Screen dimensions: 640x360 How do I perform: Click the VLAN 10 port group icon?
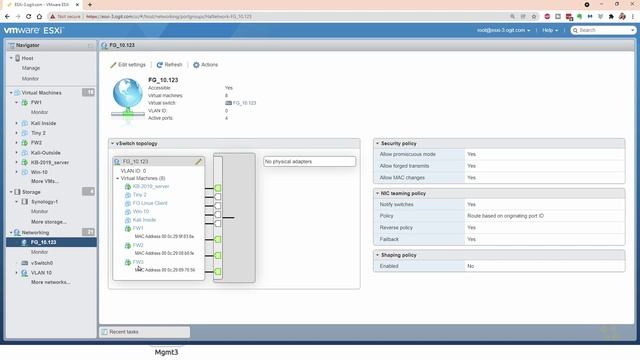click(x=24, y=273)
